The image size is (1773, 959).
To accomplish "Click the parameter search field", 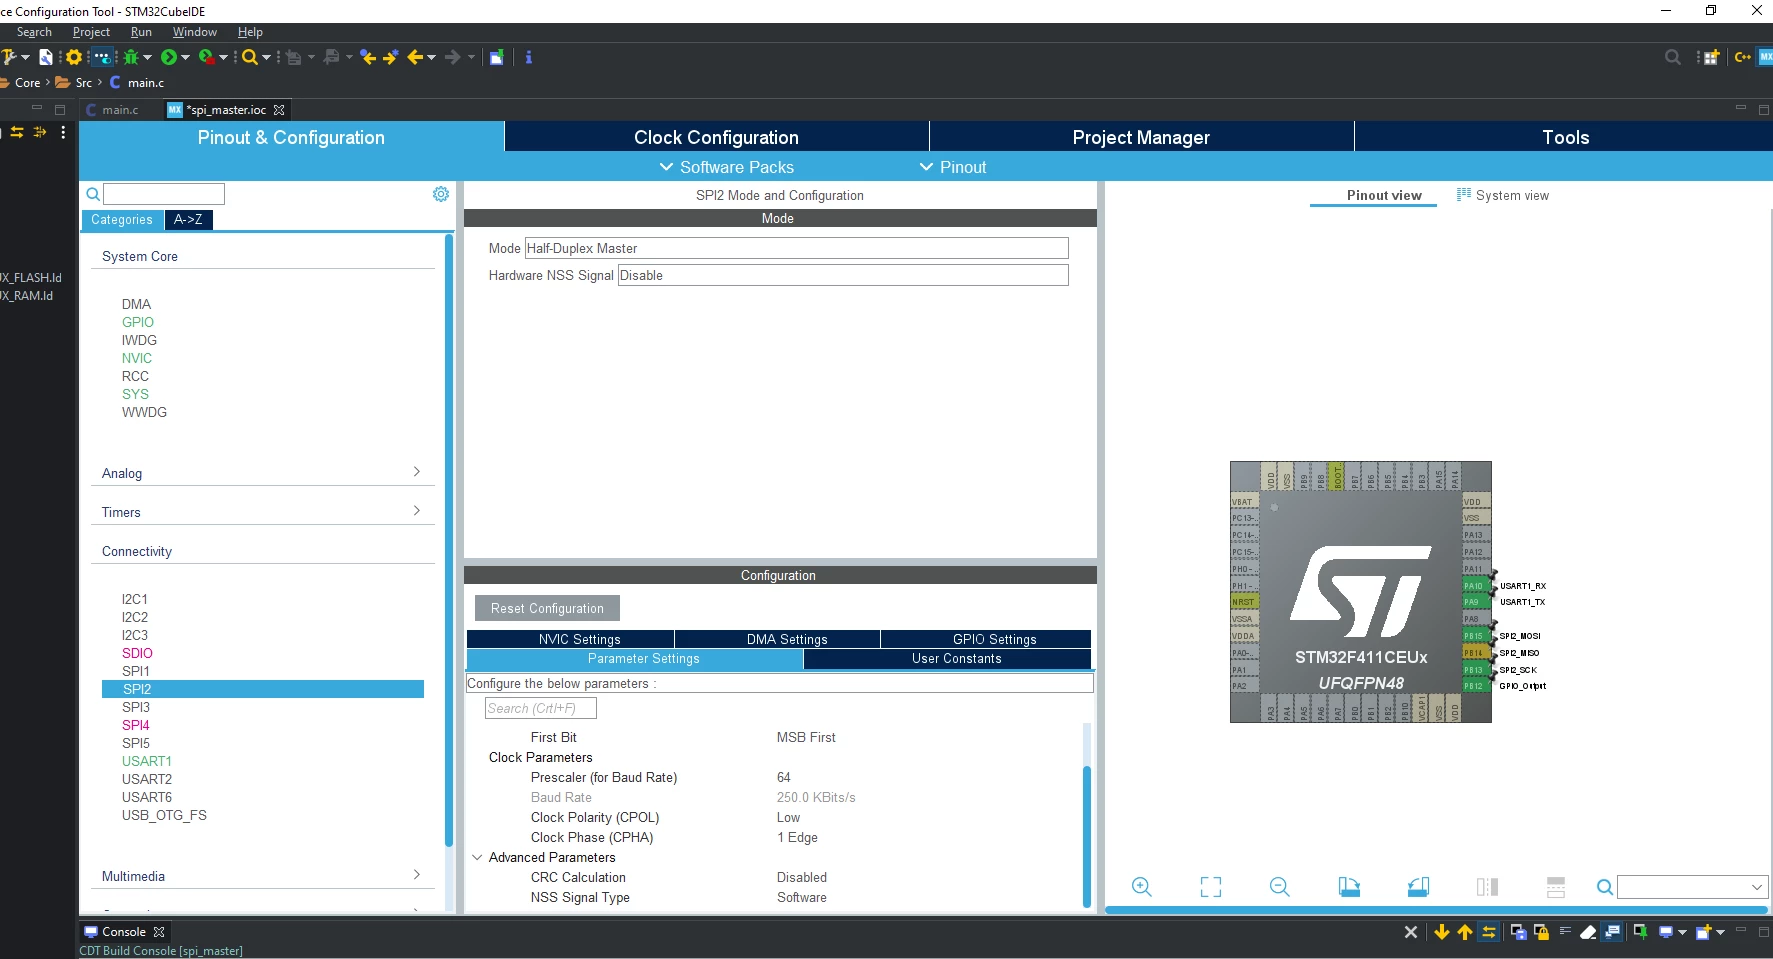I will click(540, 708).
